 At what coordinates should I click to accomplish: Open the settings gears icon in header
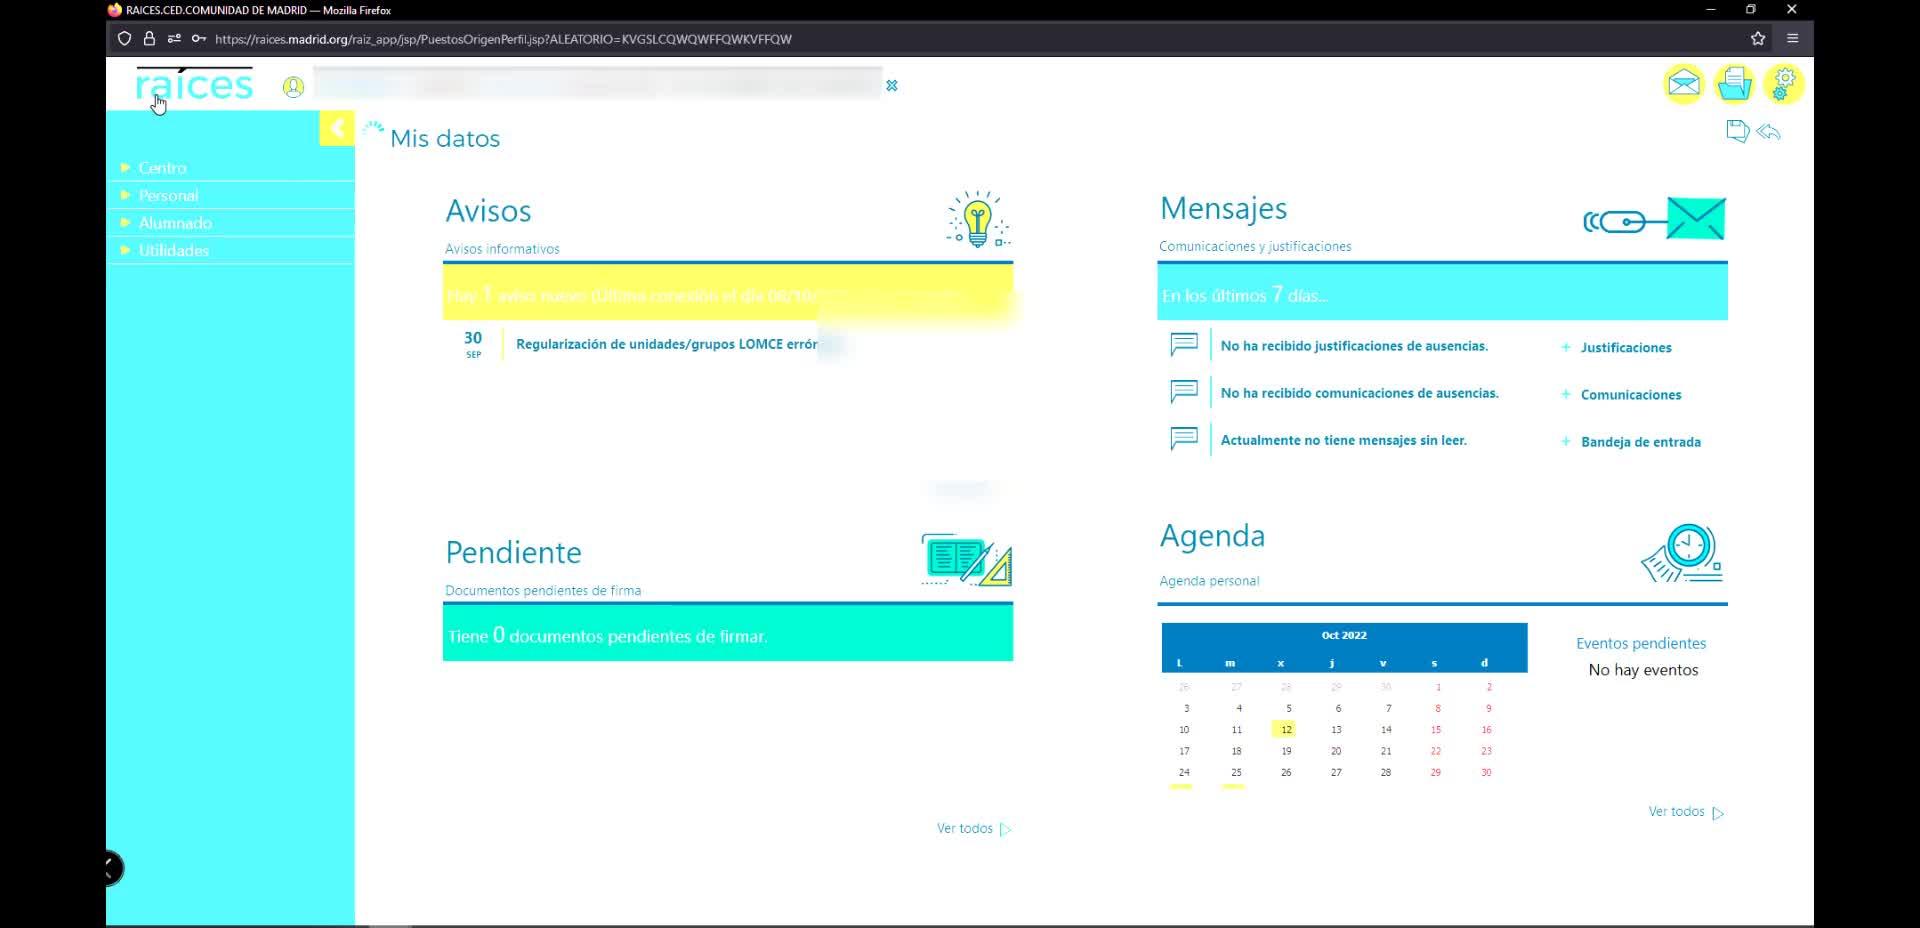tap(1784, 84)
